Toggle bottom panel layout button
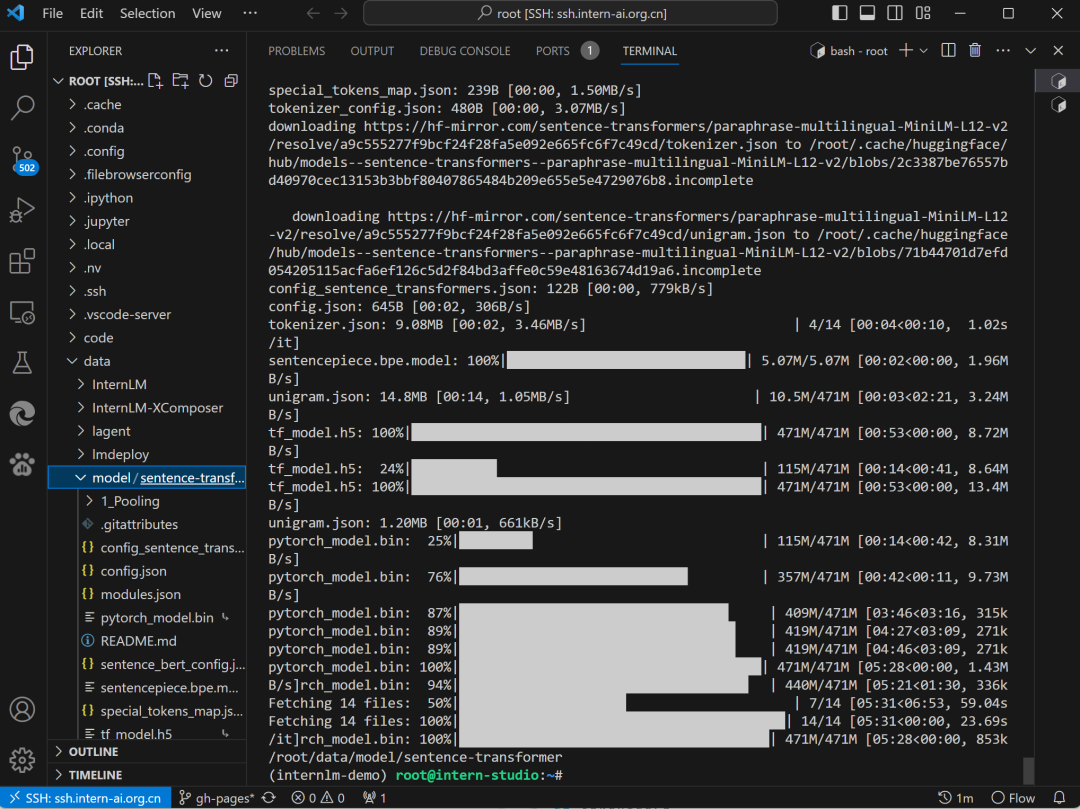The width and height of the screenshot is (1080, 809). point(867,13)
